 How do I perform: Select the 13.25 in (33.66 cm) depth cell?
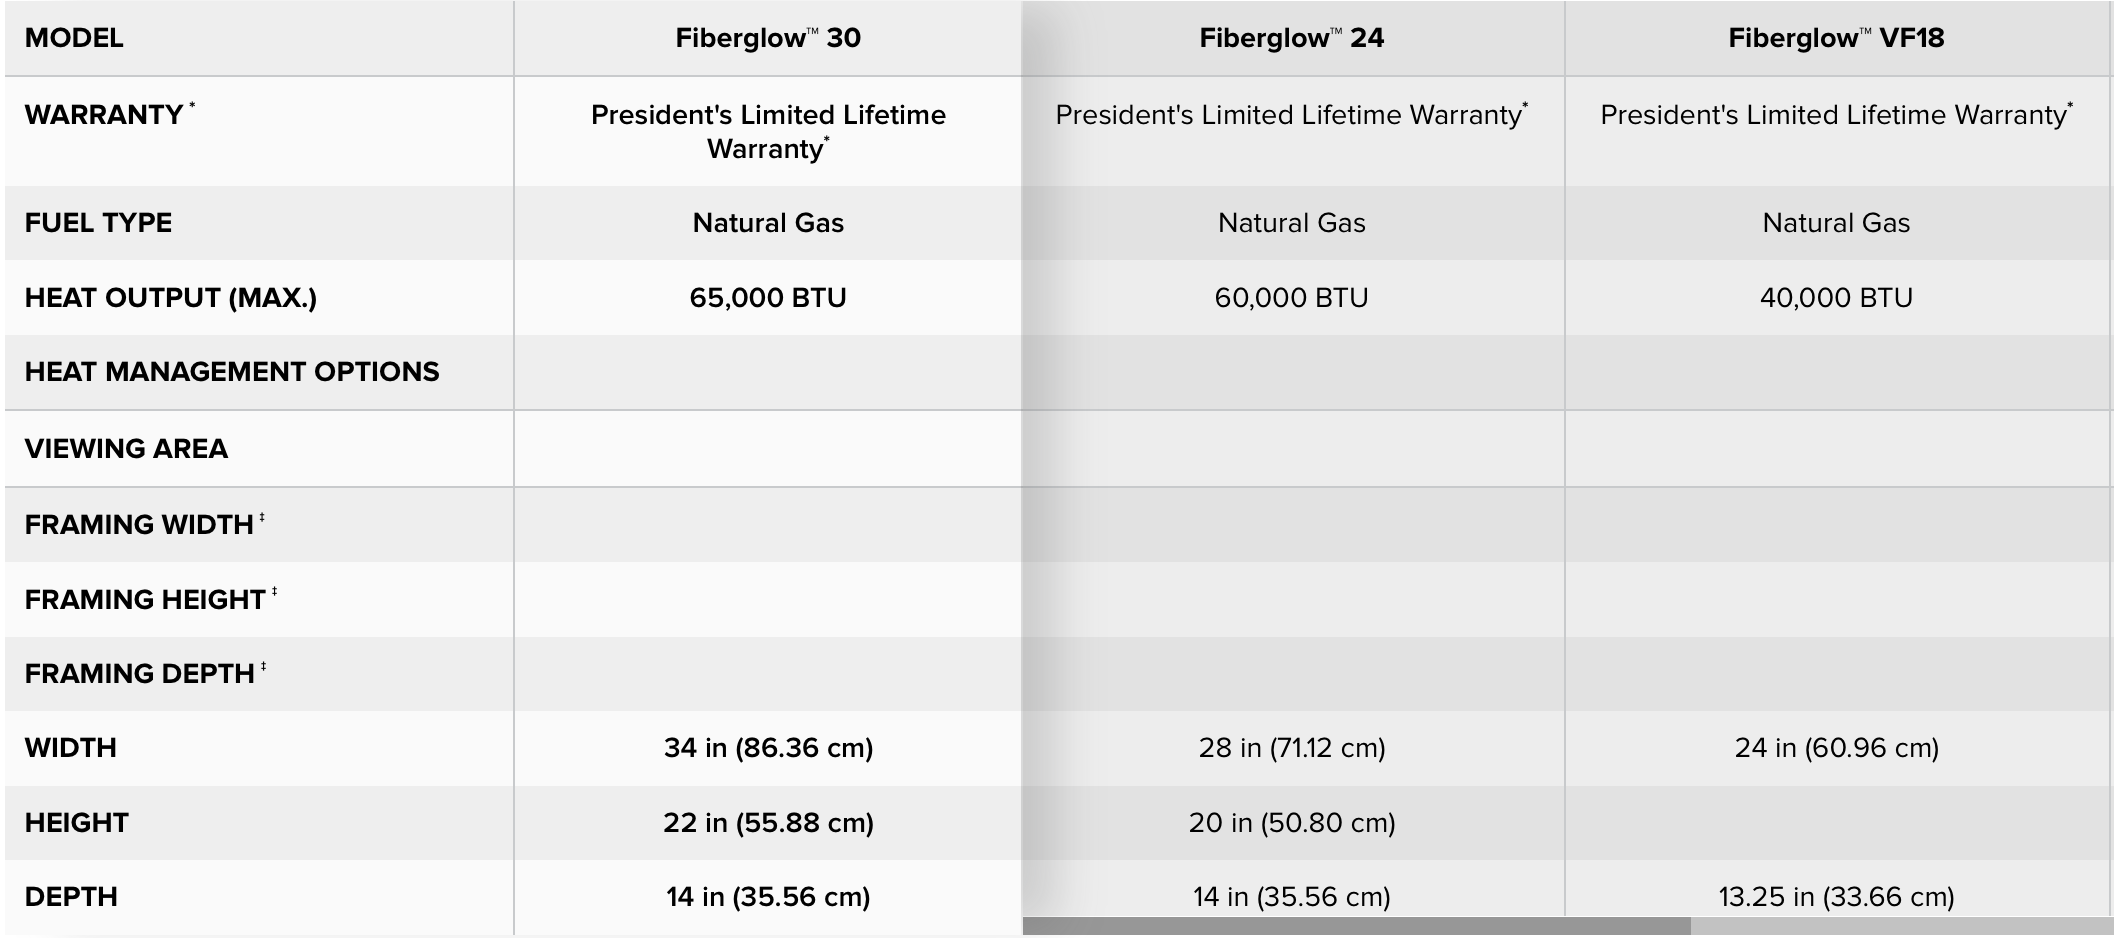point(1836,897)
